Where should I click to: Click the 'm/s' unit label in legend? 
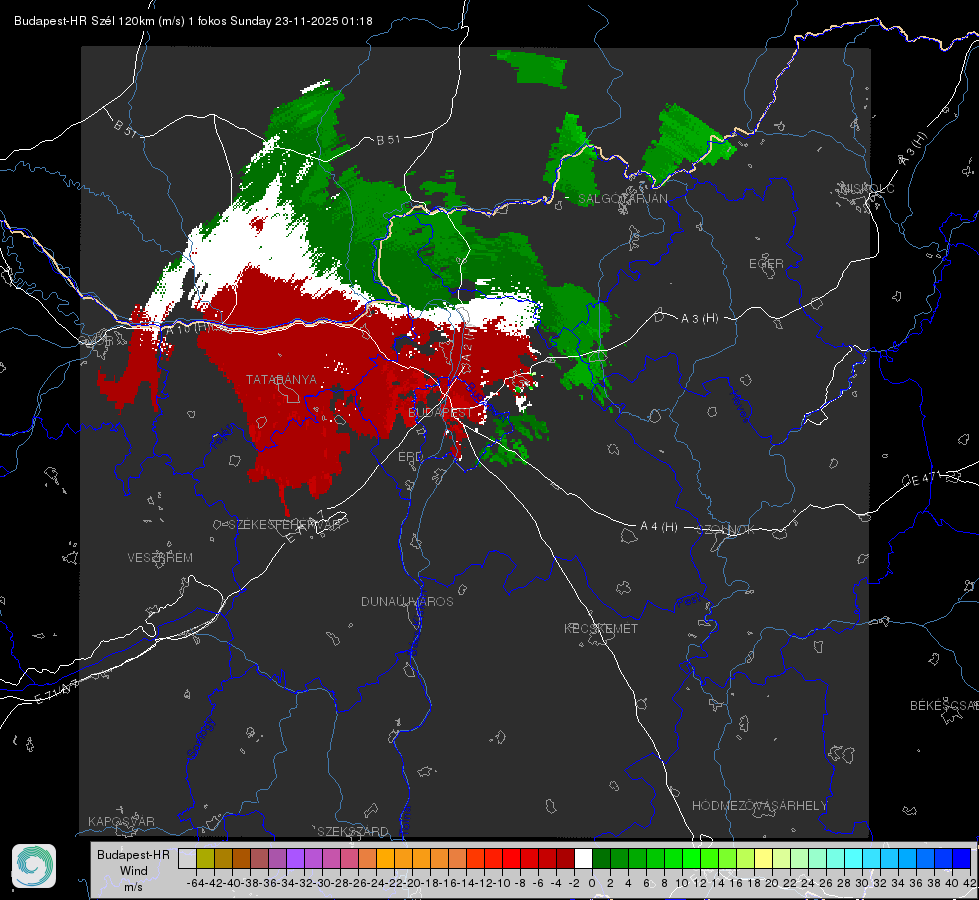coord(134,887)
